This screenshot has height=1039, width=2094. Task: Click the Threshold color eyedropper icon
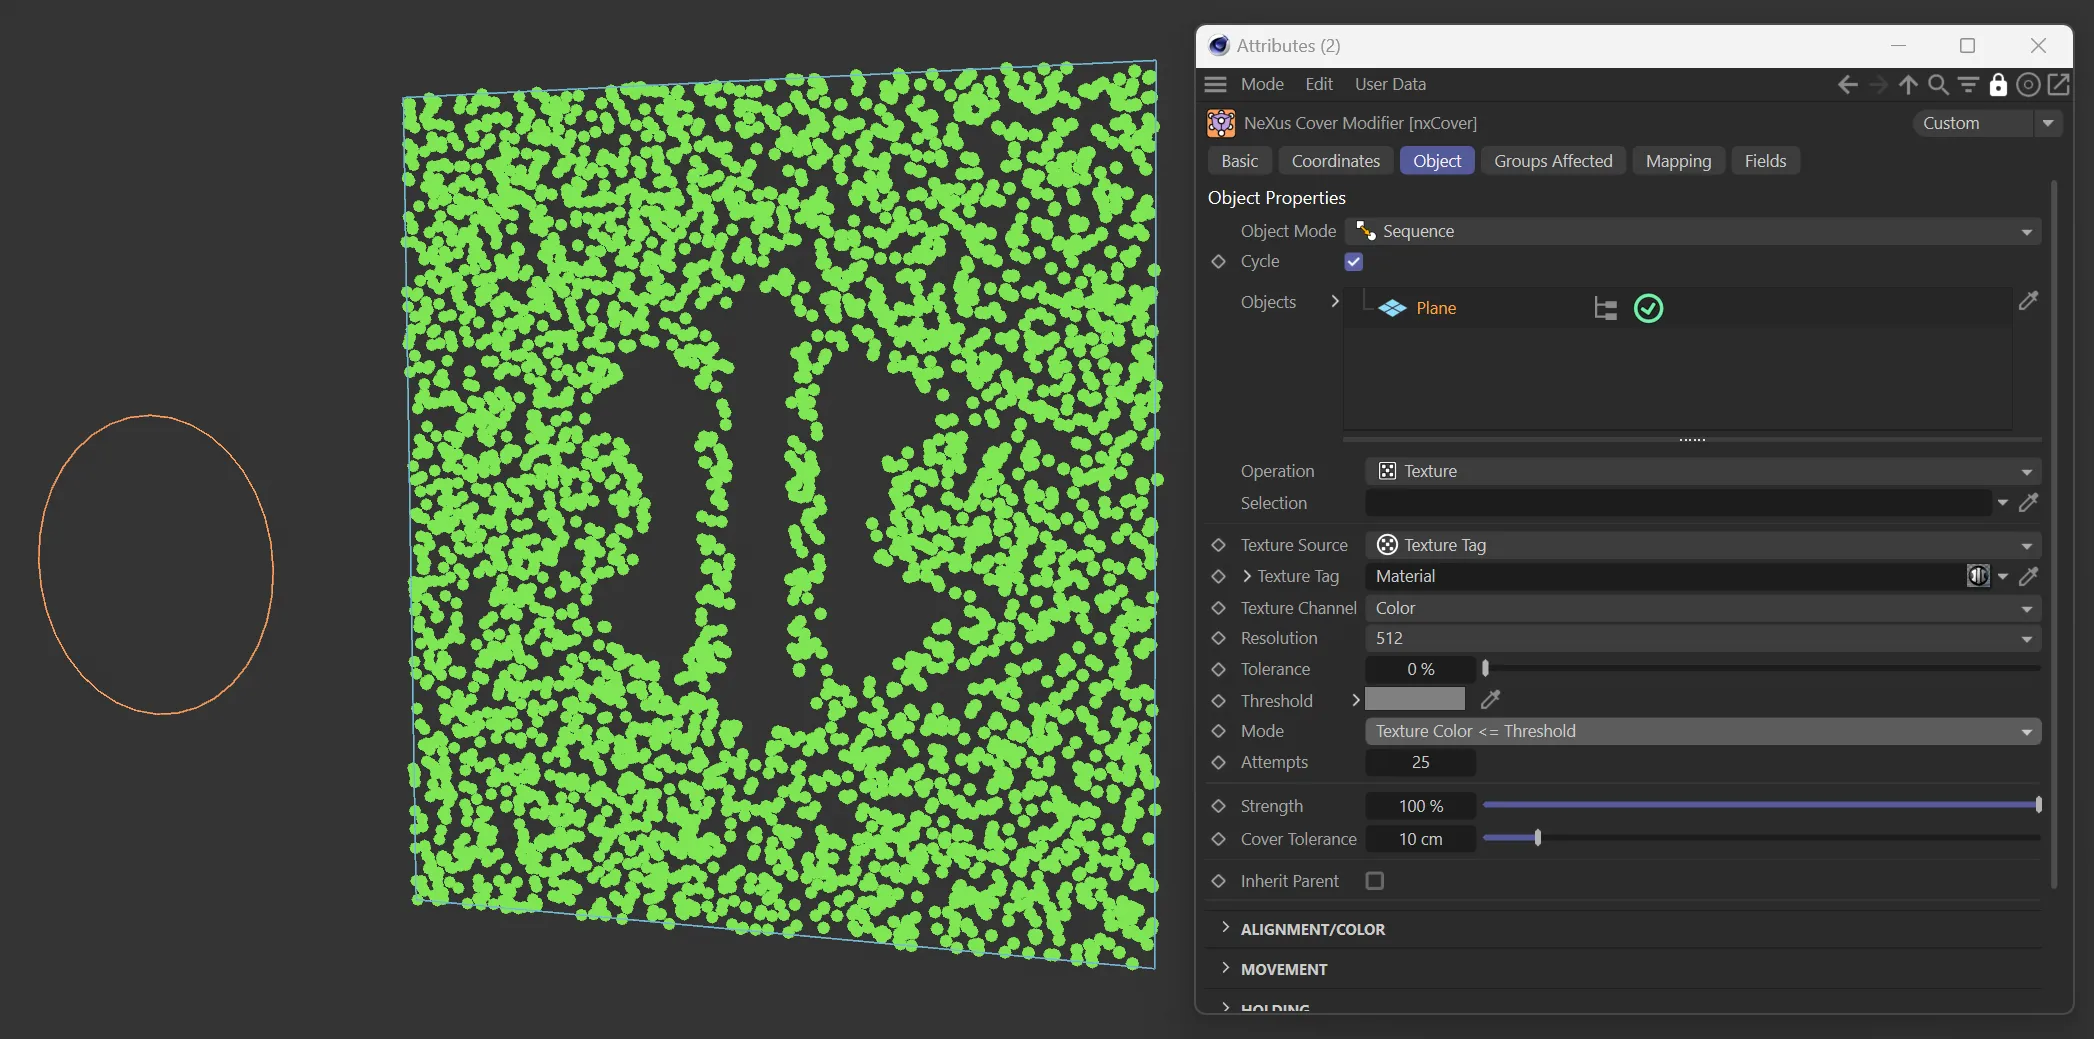[x=1490, y=700]
